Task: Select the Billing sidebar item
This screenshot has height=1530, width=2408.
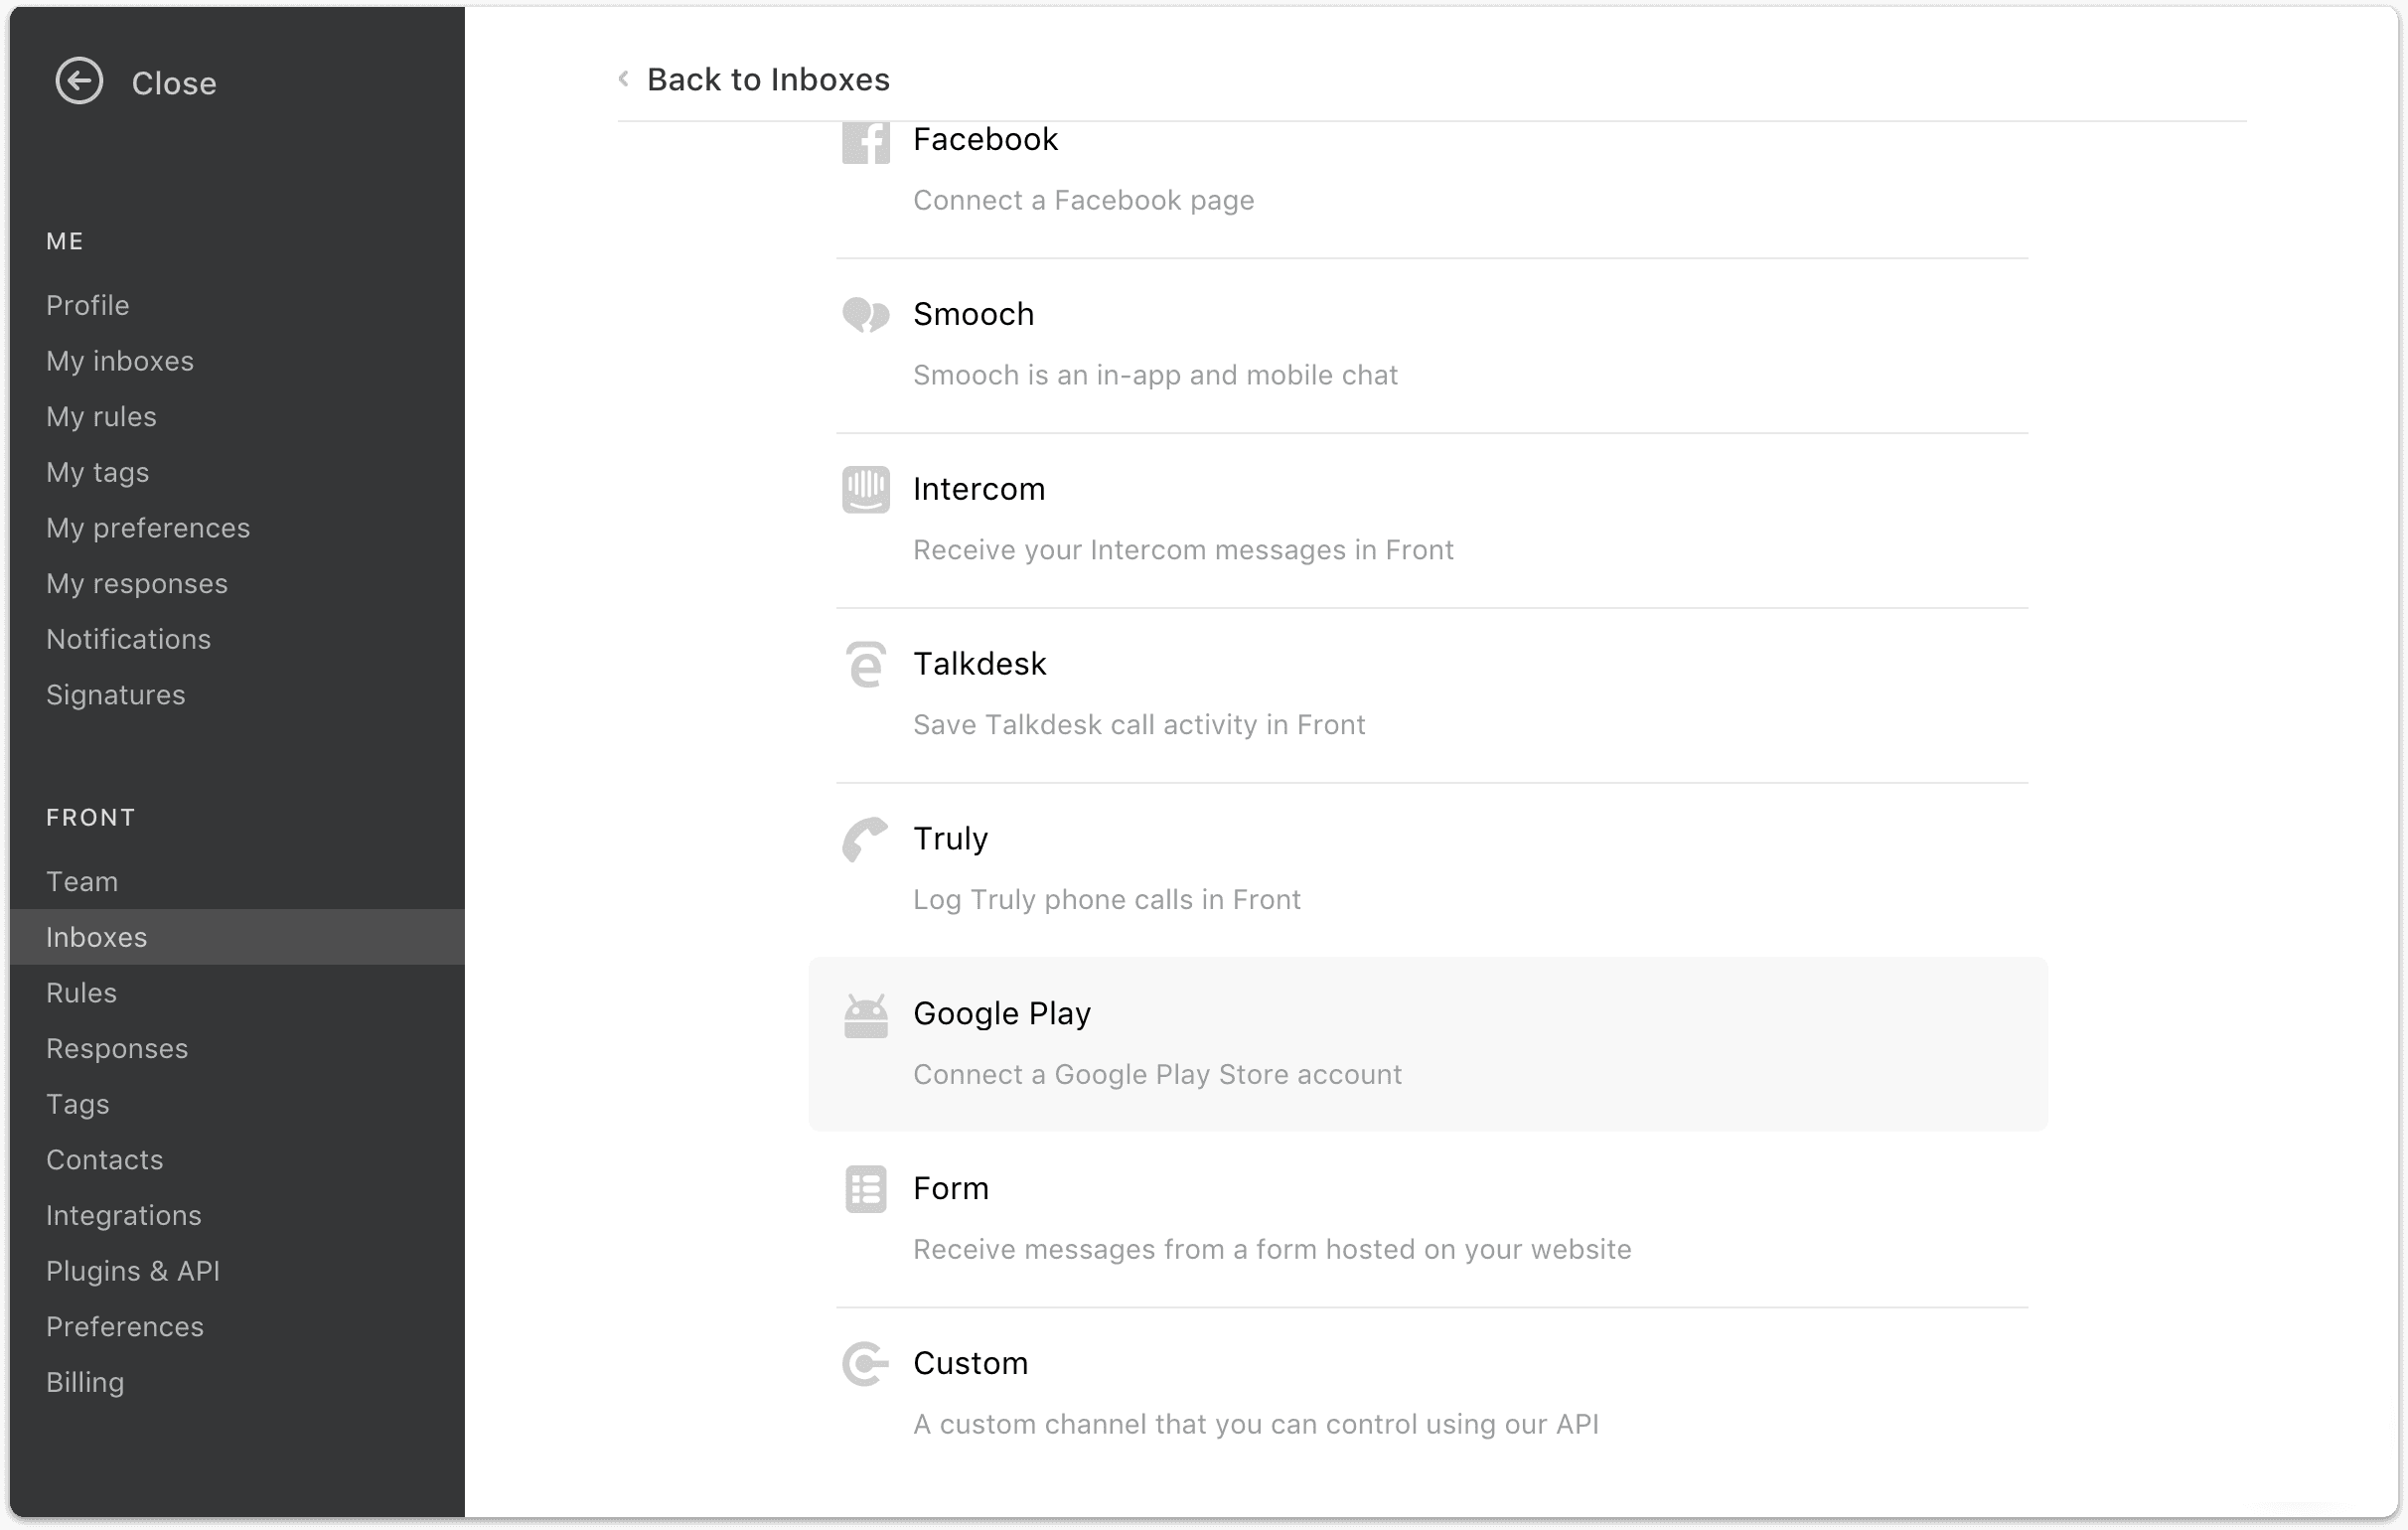Action: coord(85,1382)
